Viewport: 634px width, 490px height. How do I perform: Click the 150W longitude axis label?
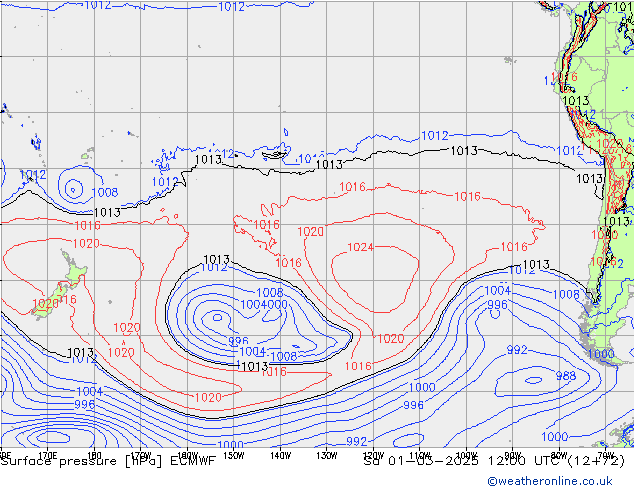point(234,456)
